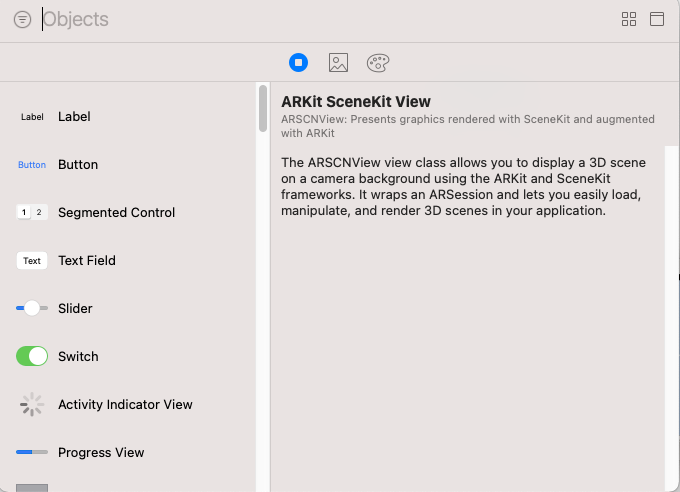The width and height of the screenshot is (680, 492).
Task: Select the Progress View entry
Action: click(128, 453)
